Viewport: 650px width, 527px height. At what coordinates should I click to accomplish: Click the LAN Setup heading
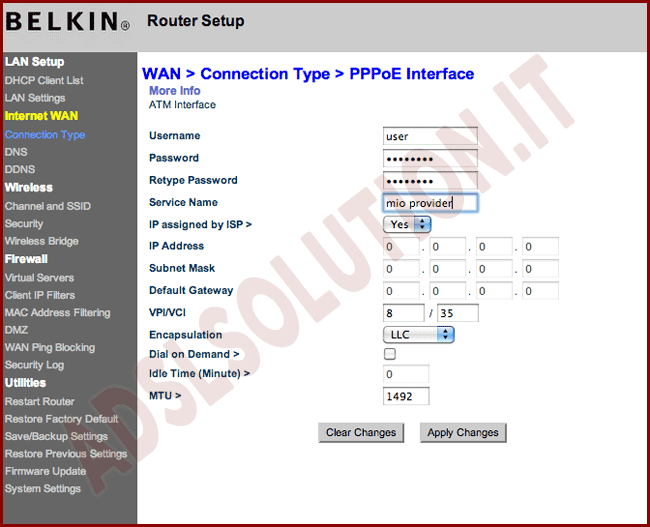pos(34,62)
